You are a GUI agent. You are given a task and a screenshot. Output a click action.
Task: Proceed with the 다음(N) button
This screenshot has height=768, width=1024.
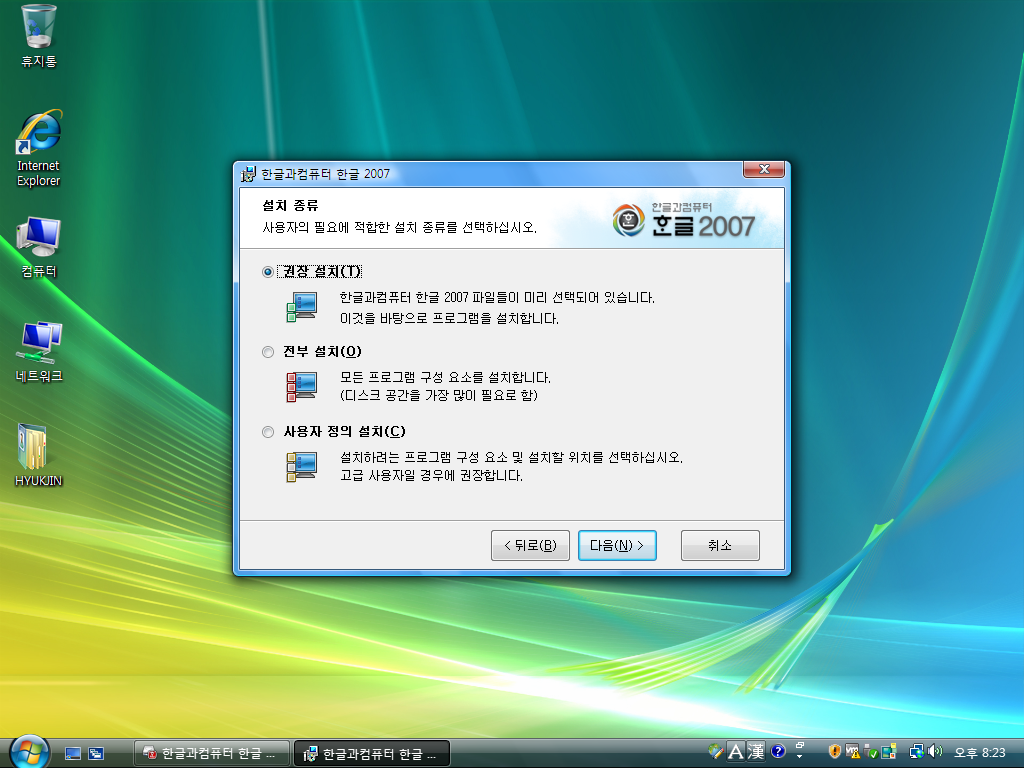(x=617, y=545)
